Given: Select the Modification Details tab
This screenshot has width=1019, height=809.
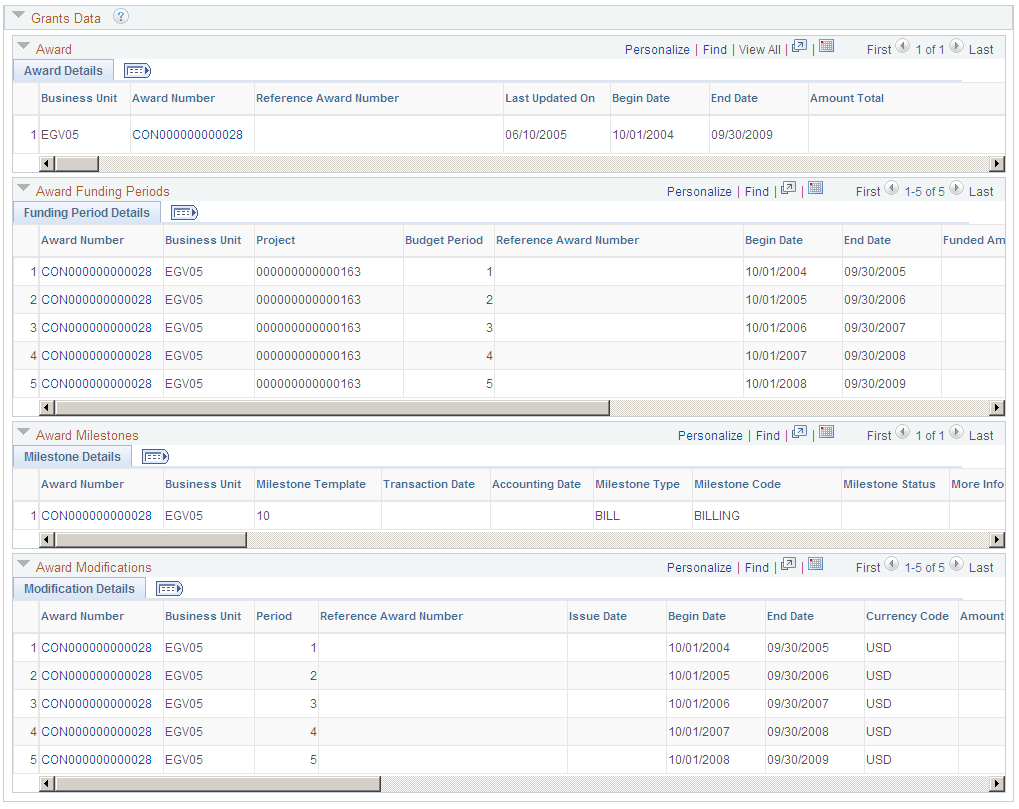Looking at the screenshot, I should 79,588.
